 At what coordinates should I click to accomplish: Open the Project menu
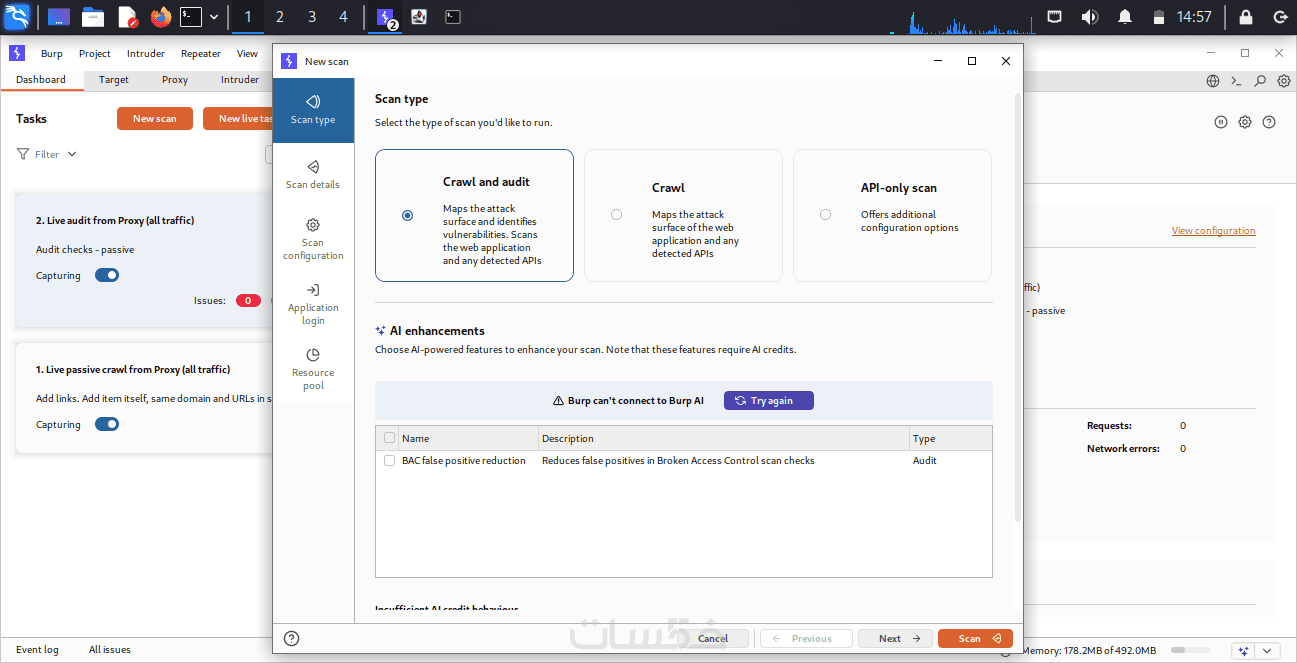pos(95,54)
